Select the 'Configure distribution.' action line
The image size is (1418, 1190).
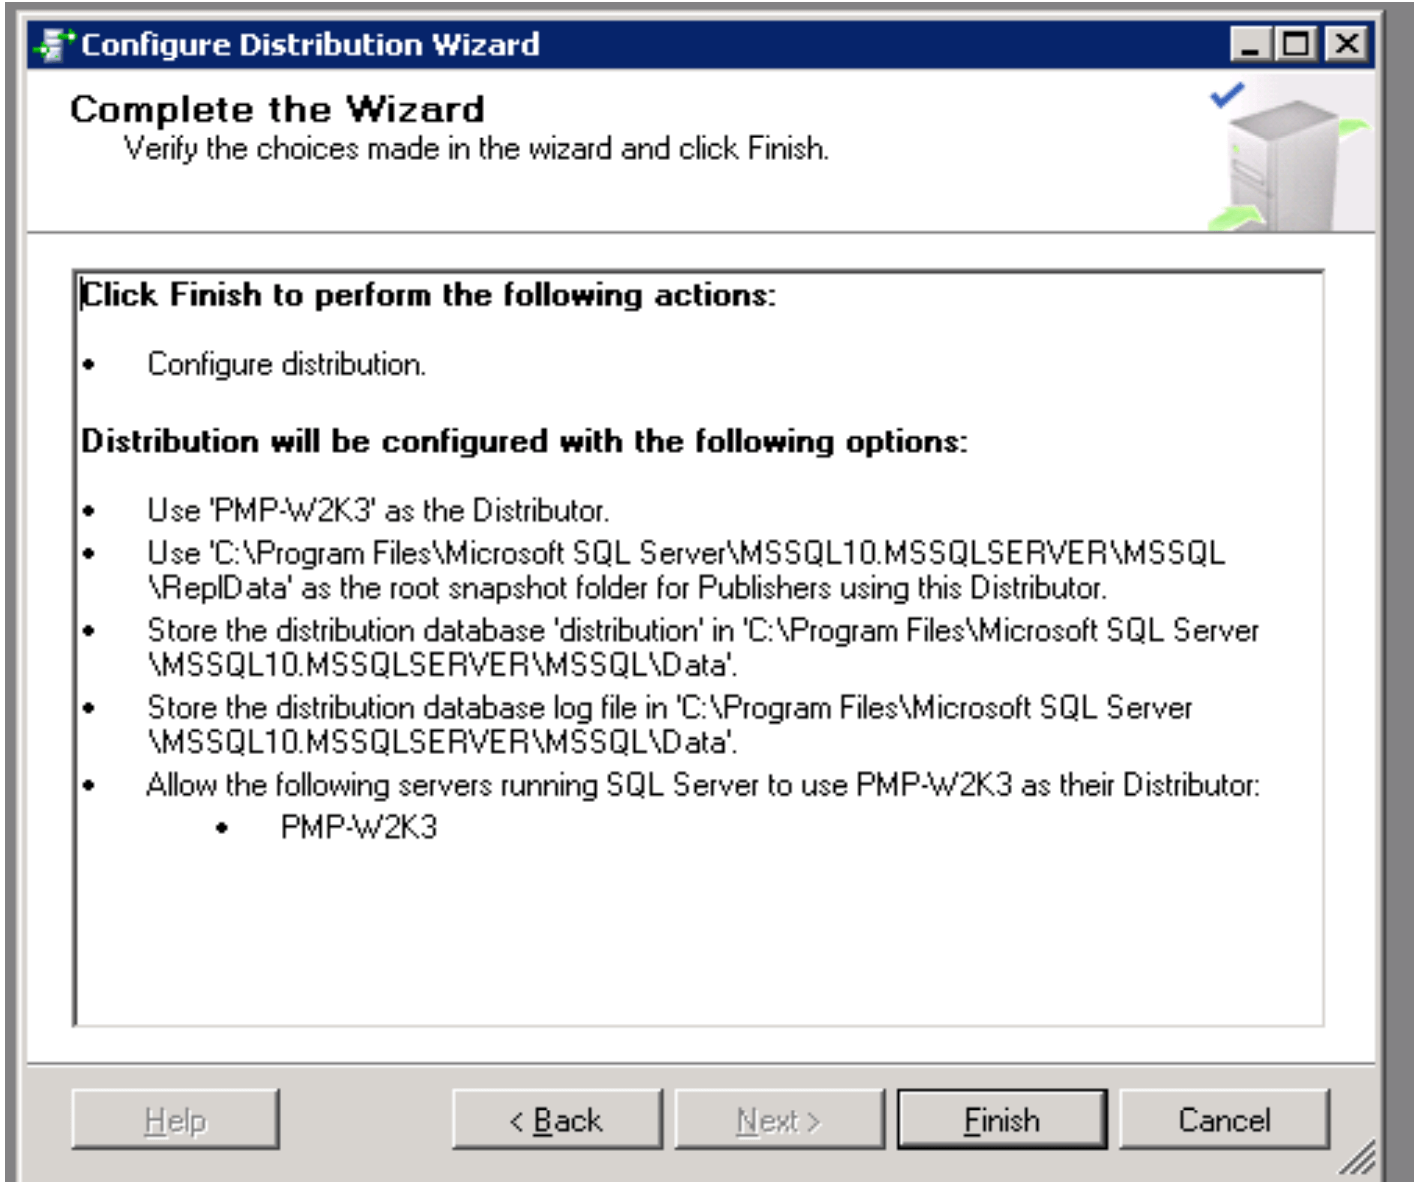click(286, 364)
